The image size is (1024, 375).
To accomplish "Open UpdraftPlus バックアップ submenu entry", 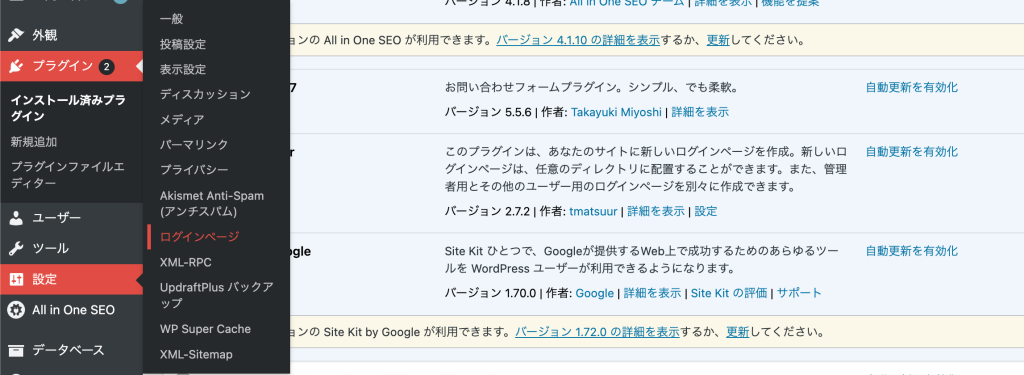I will 217,295.
